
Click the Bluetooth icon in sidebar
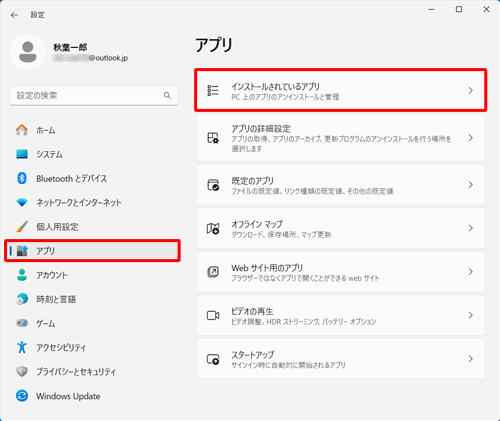(x=22, y=178)
